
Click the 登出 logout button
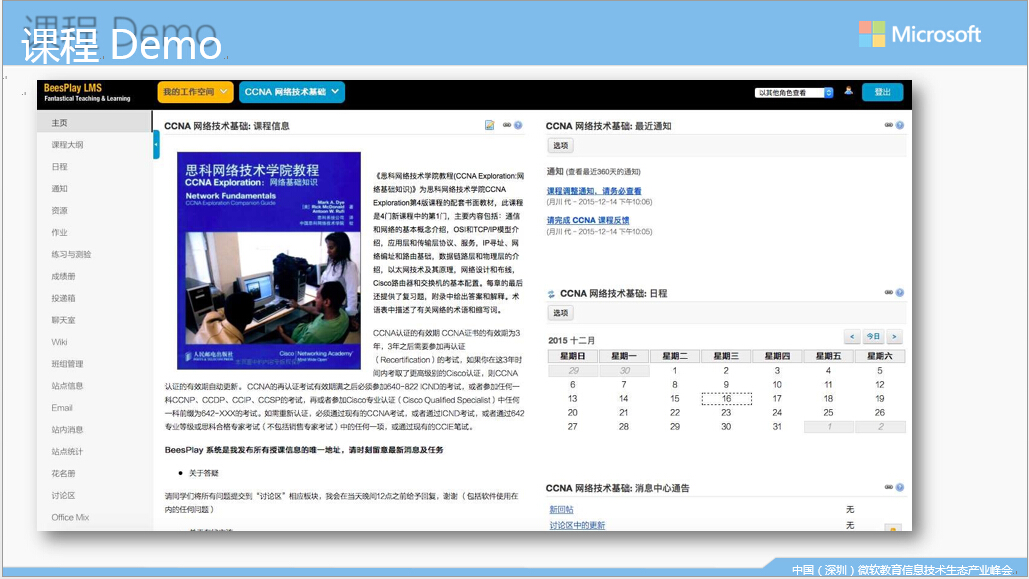(883, 92)
